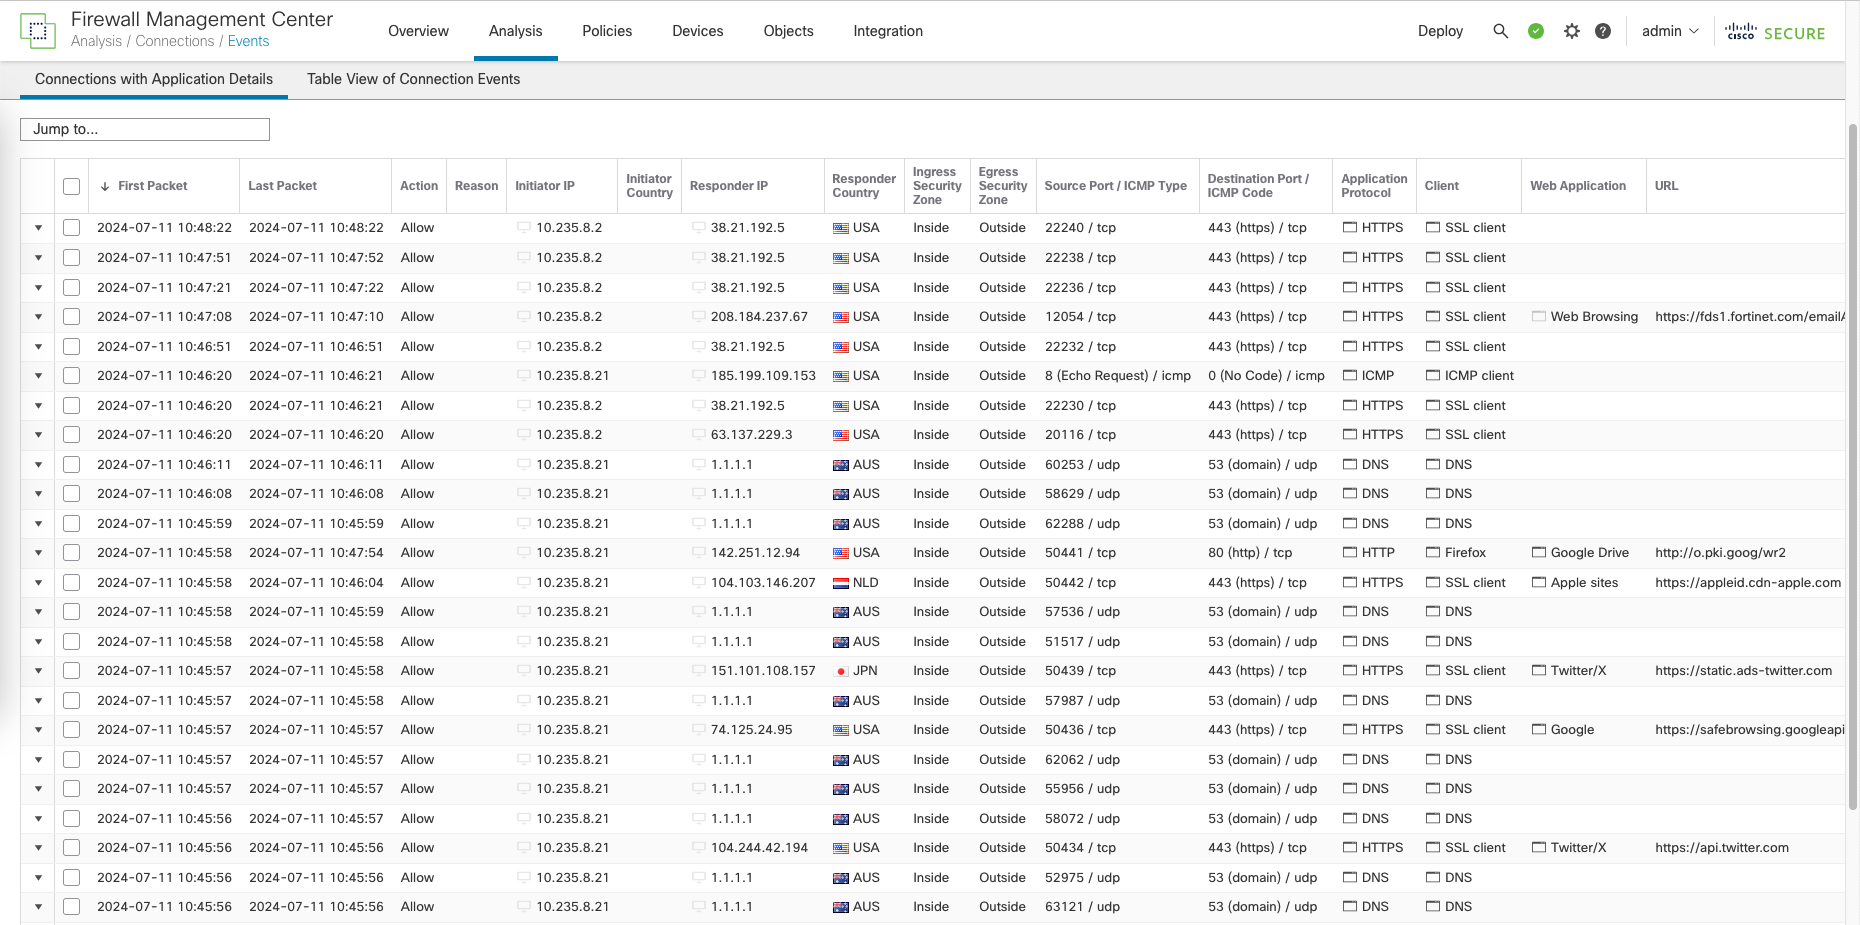Click the Firefox client icon
The image size is (1860, 925).
(1433, 553)
